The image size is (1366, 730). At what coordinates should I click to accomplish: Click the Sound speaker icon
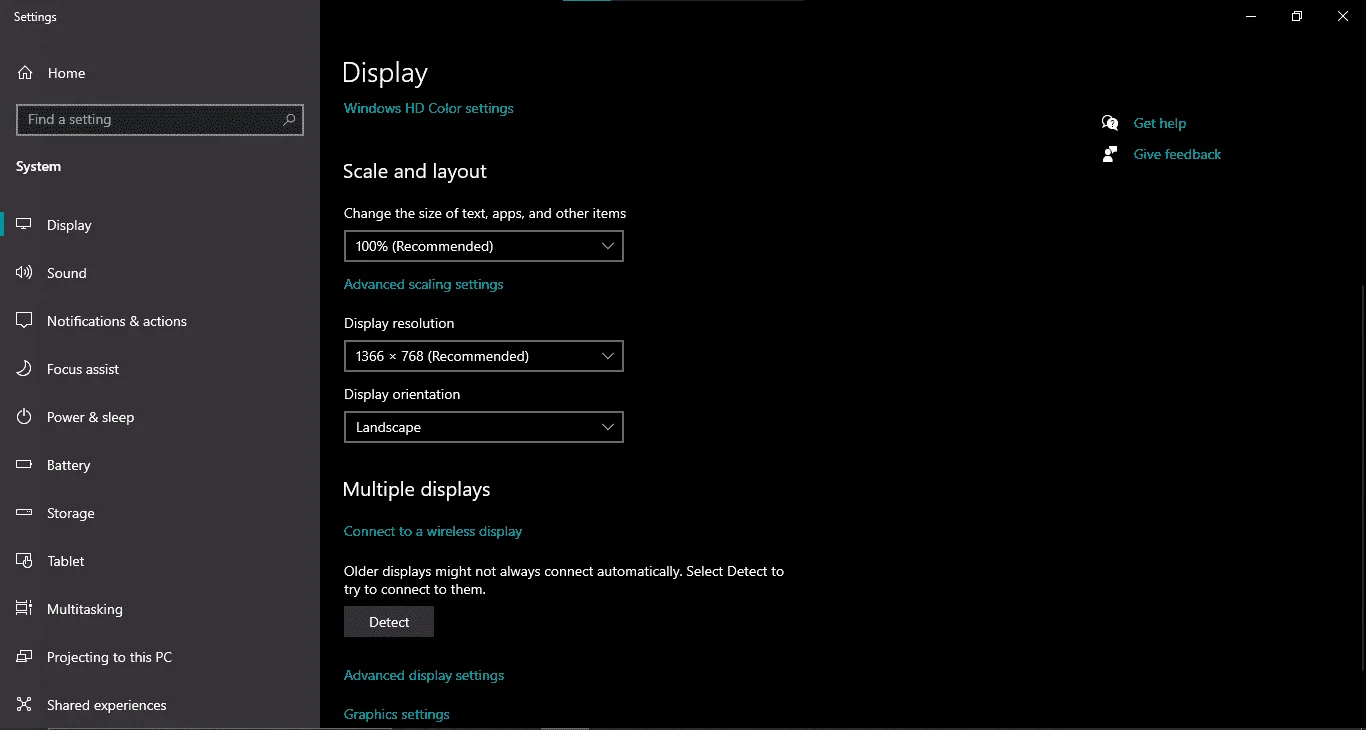tap(25, 273)
